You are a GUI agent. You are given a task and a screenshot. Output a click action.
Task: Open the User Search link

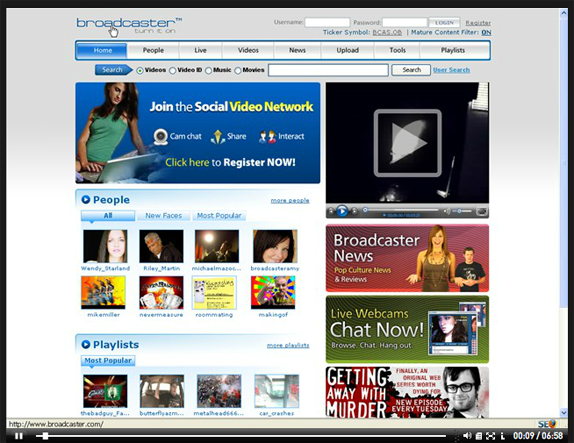pos(451,70)
